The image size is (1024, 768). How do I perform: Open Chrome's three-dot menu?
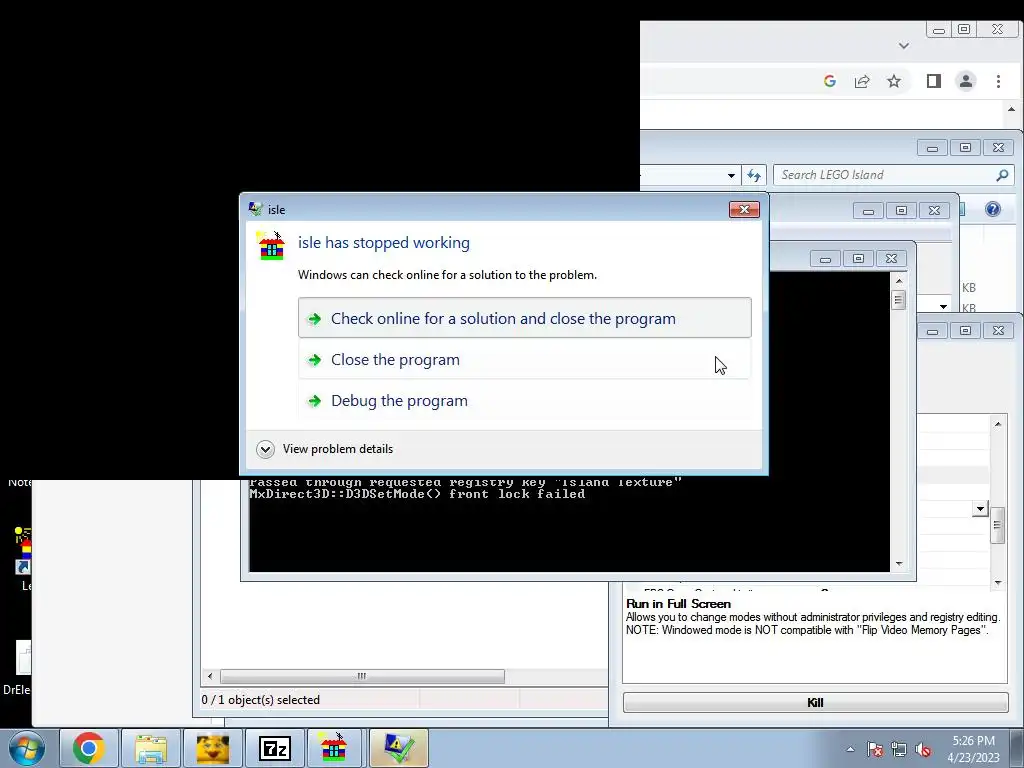tap(999, 81)
